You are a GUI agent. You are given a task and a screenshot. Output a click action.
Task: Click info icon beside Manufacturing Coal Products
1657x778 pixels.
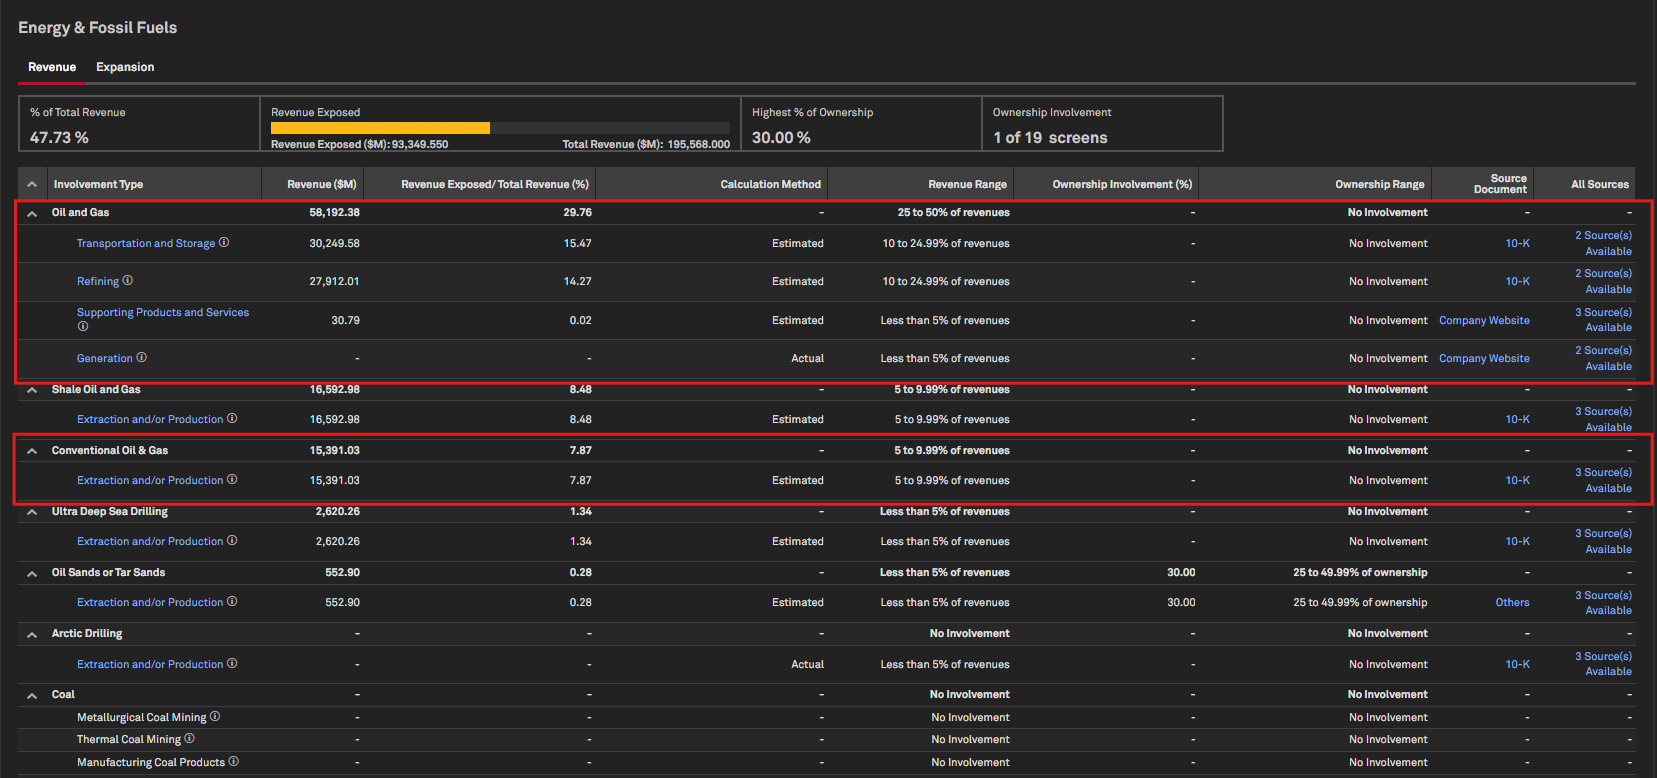pos(233,762)
